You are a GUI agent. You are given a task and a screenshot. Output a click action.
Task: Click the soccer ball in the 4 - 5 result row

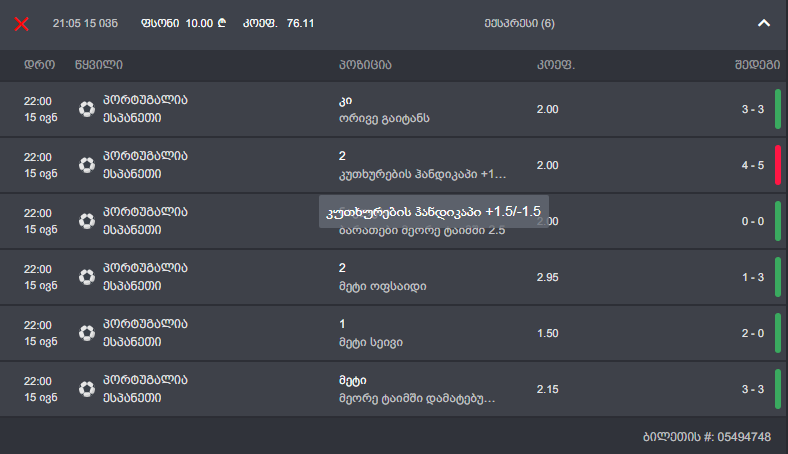pos(87,165)
